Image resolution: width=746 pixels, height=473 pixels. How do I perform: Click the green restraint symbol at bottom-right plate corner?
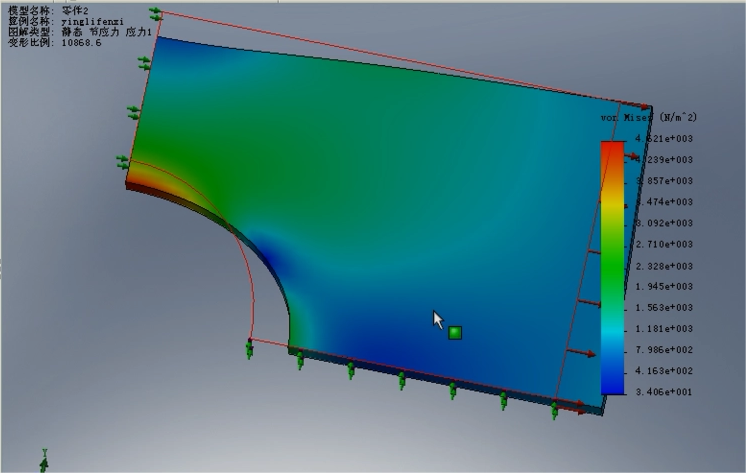(554, 409)
